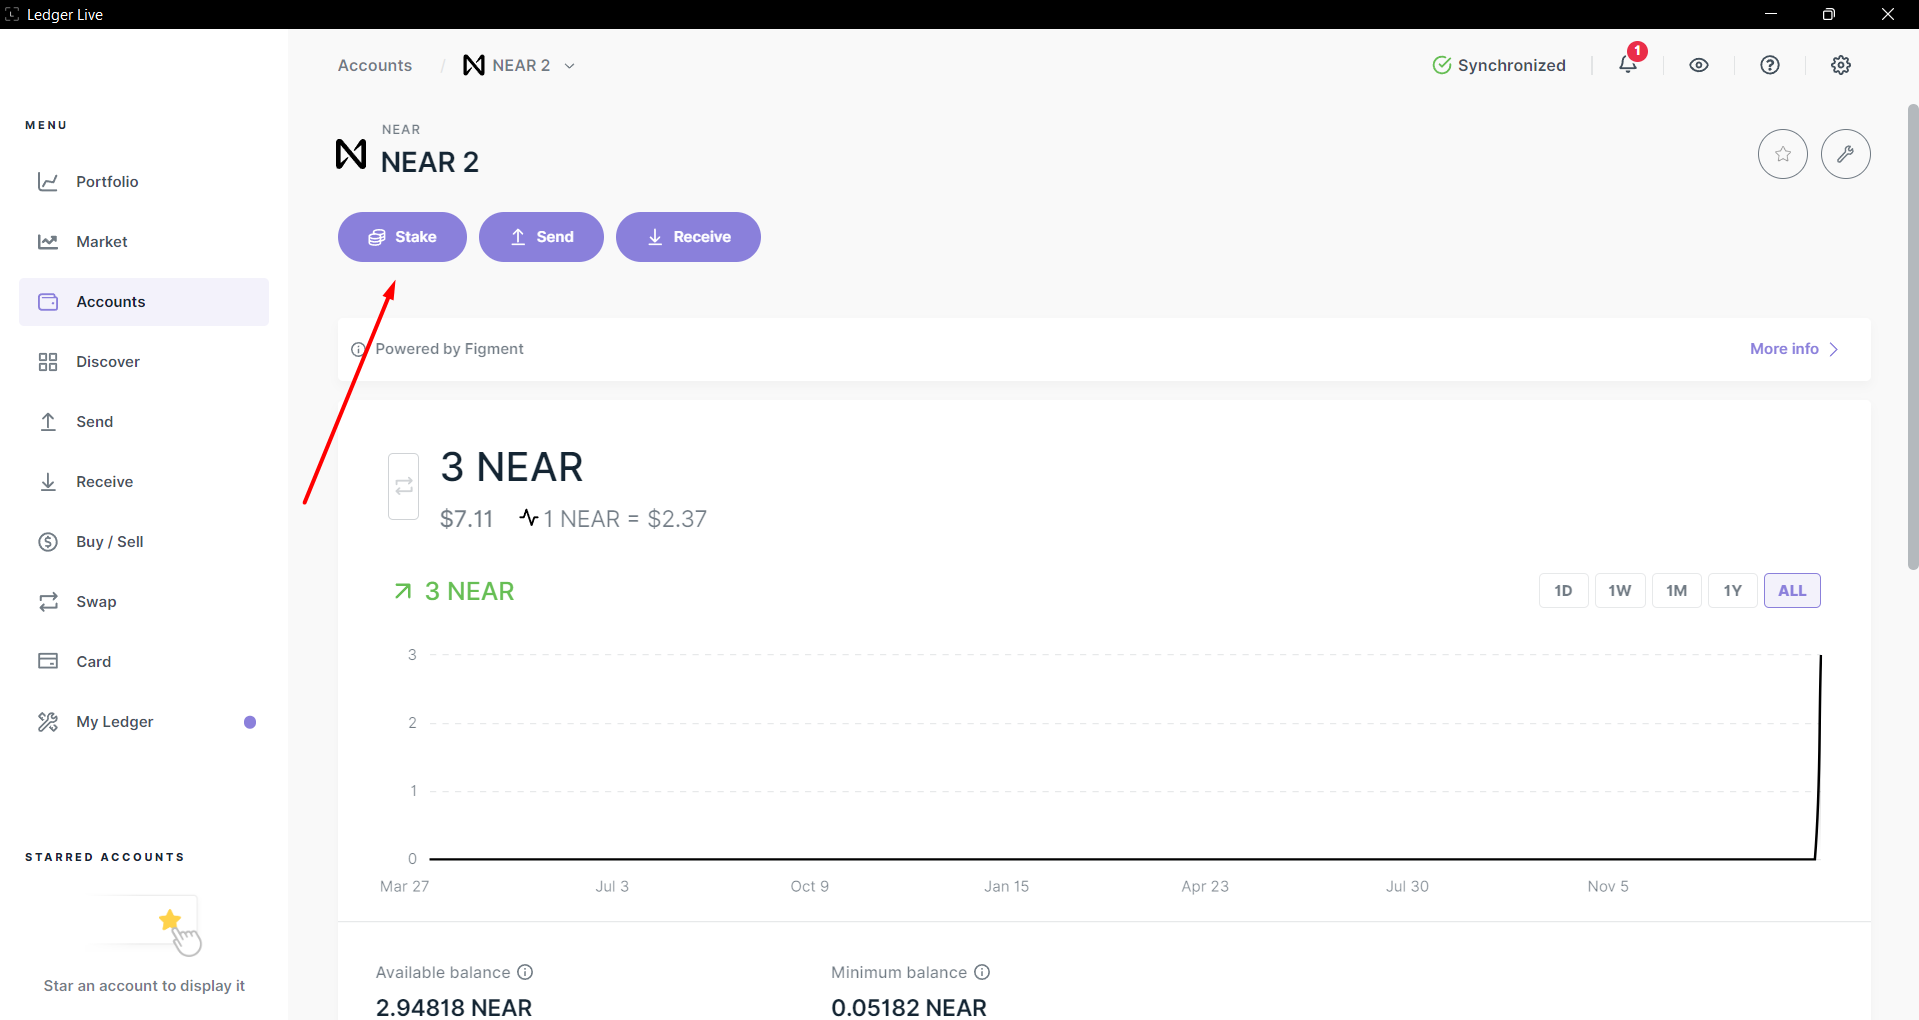Select the Accounts menu entry

click(x=110, y=301)
